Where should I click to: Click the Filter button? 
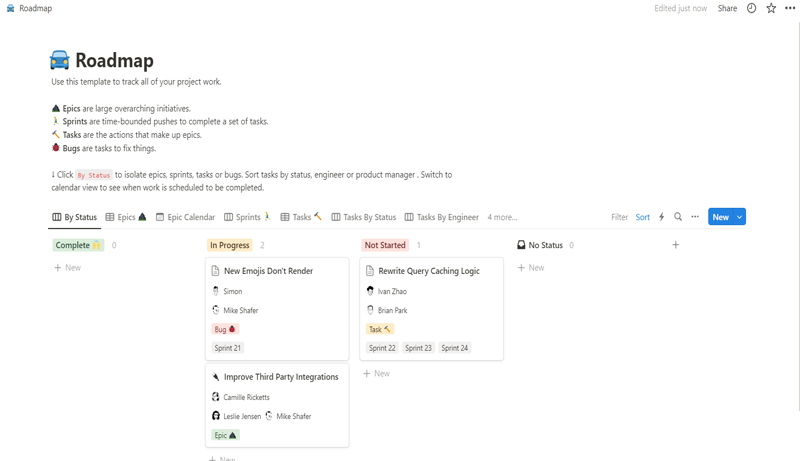coord(619,217)
